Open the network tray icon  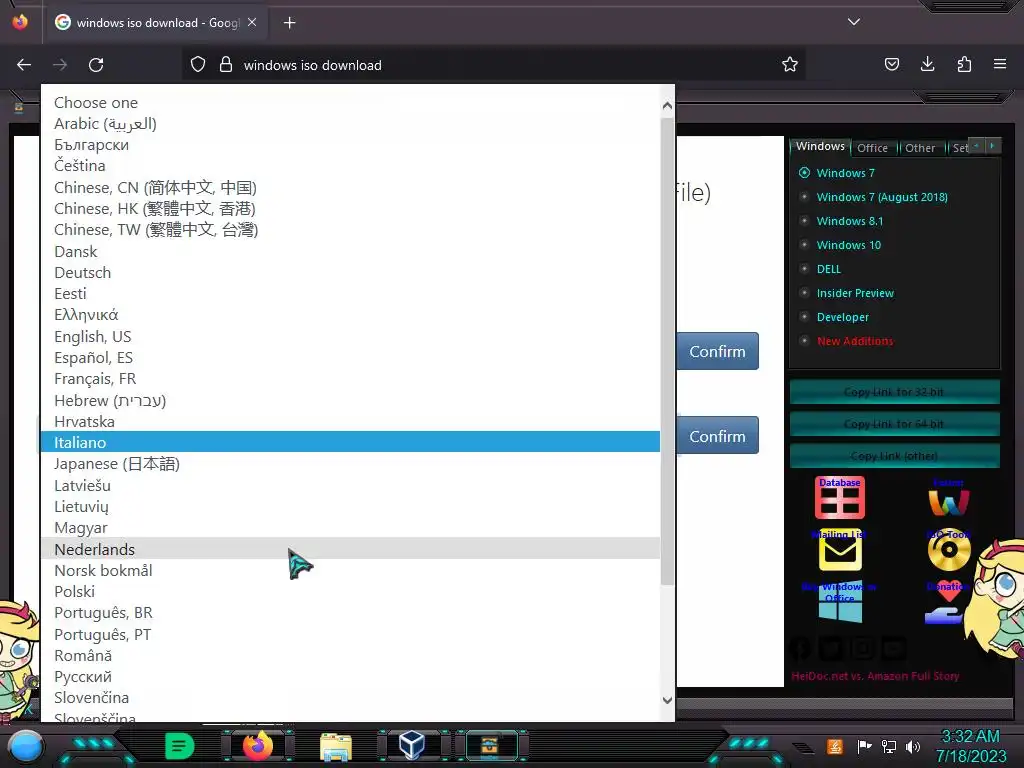point(889,746)
